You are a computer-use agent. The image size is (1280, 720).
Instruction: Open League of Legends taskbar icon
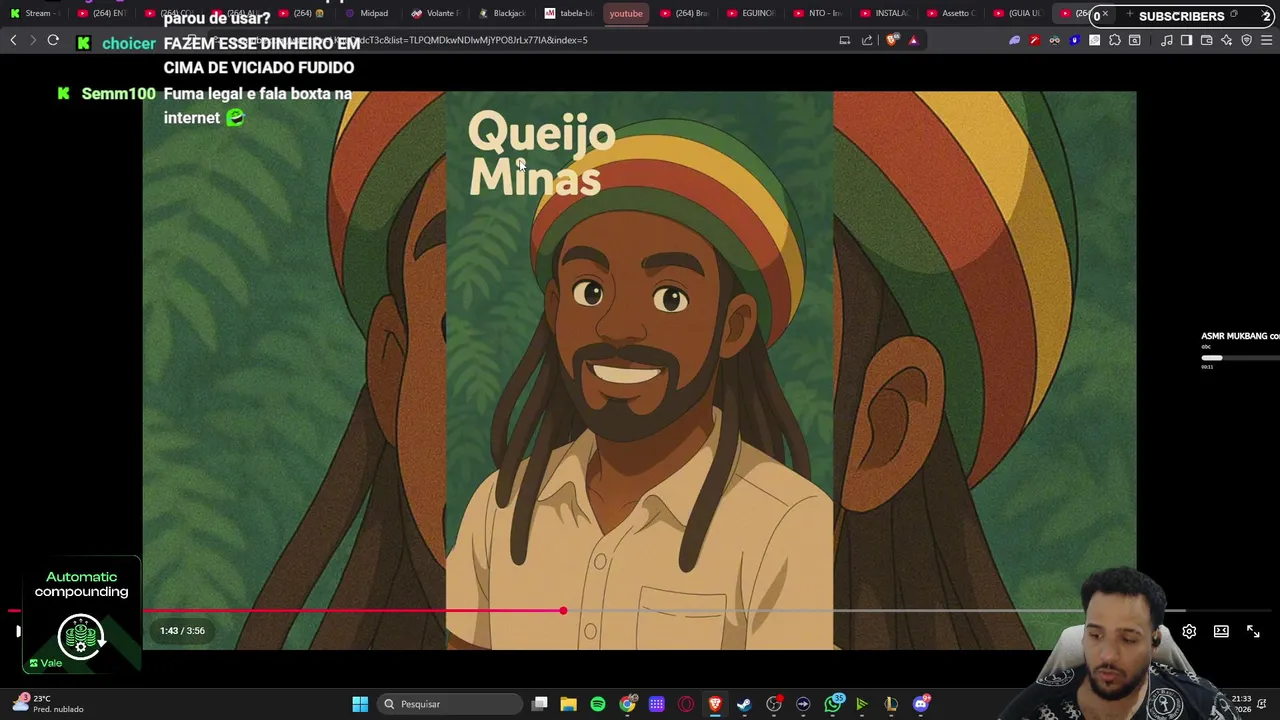click(891, 704)
